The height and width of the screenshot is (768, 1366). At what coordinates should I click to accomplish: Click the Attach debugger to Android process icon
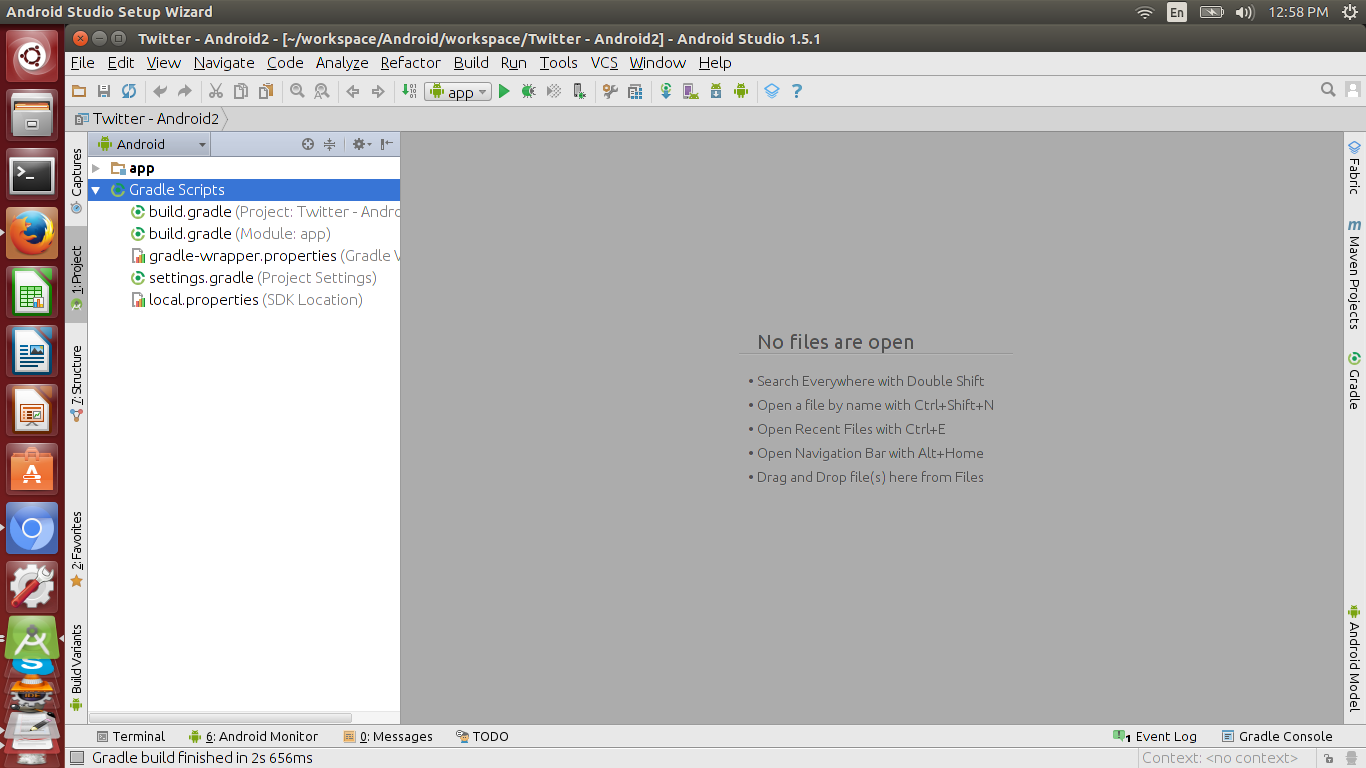point(579,91)
